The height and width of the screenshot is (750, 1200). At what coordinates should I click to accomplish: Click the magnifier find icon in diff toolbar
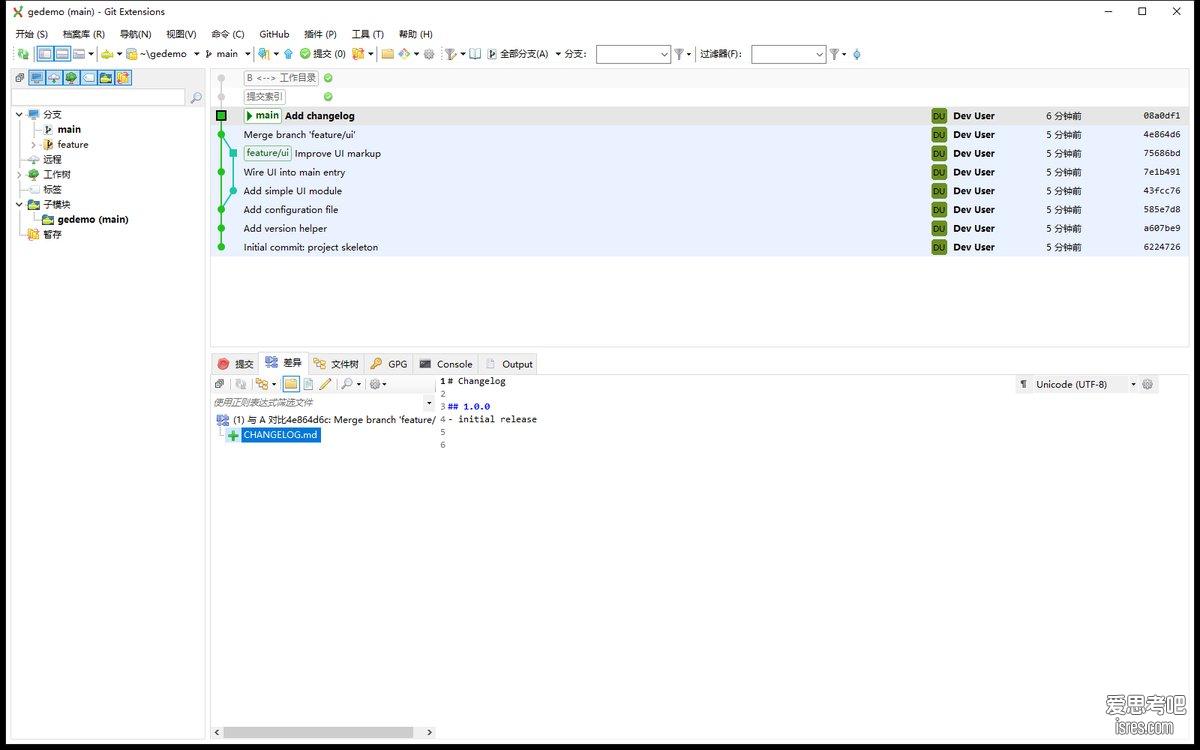pos(346,384)
